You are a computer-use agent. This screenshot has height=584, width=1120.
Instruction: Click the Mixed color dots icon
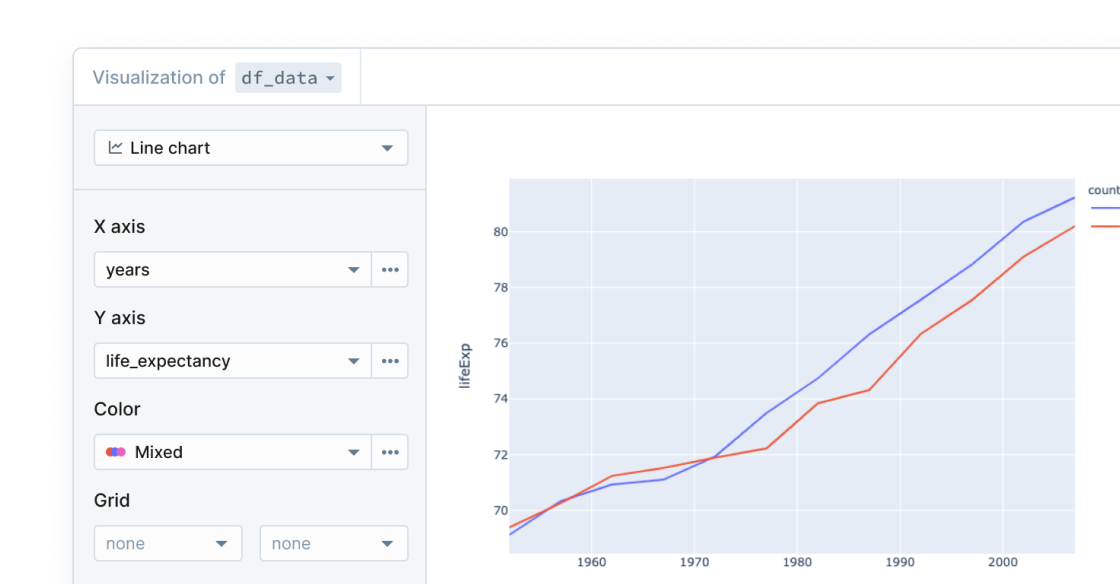point(116,452)
